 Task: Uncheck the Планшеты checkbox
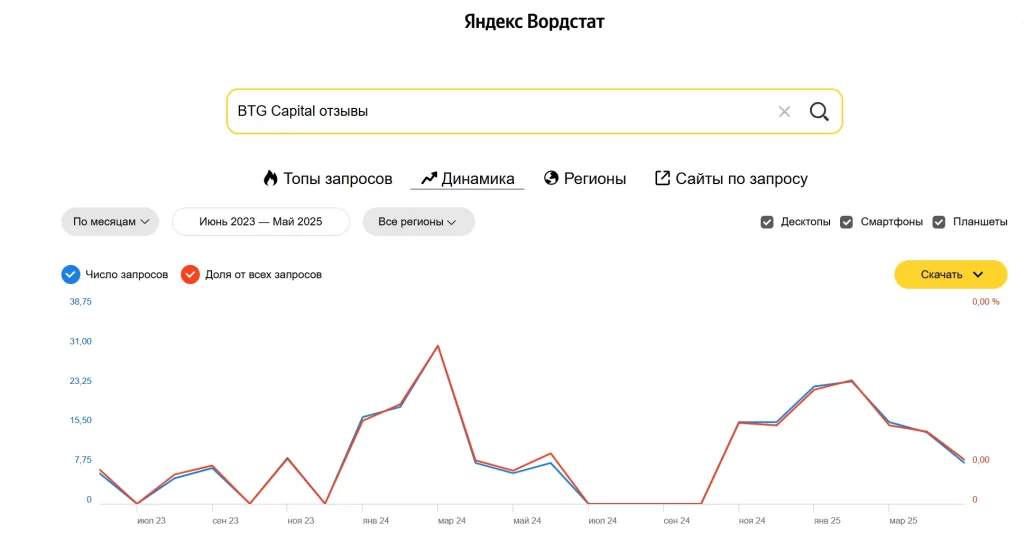pos(939,222)
